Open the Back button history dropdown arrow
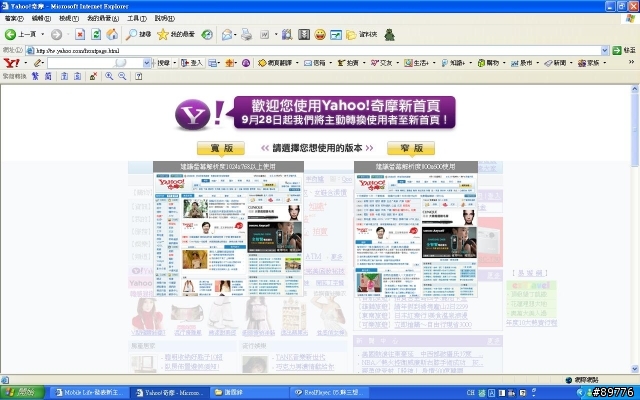This screenshot has height=400, width=640. [x=42, y=35]
